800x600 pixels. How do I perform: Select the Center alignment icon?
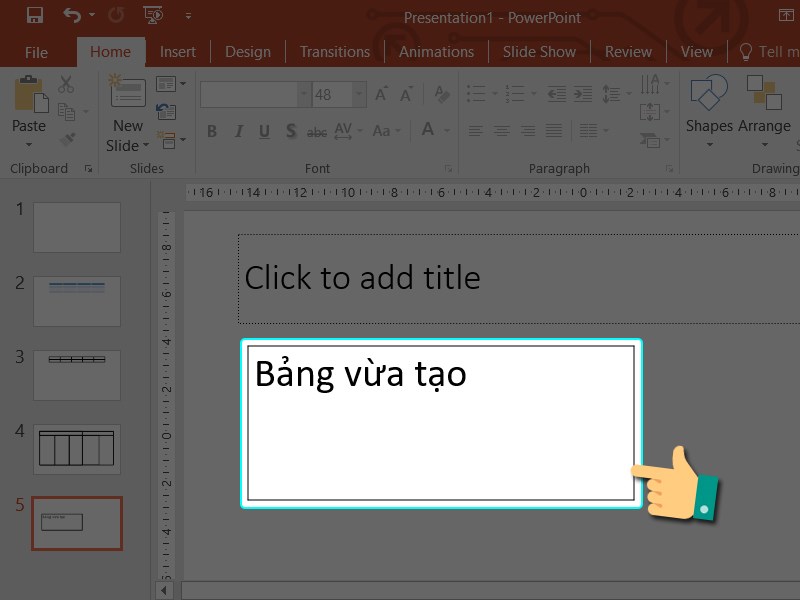(x=503, y=130)
